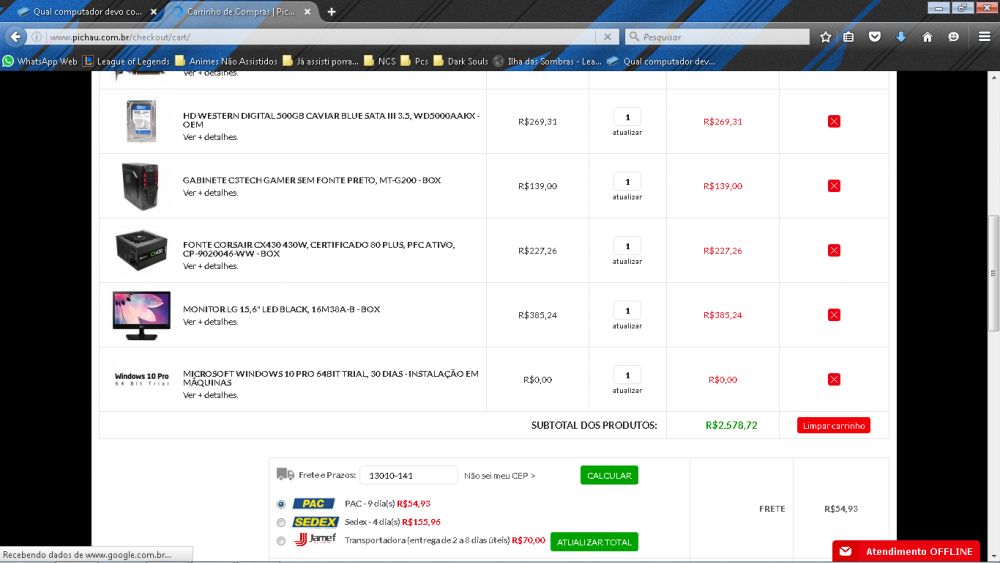Open League of Legends bookmark
The image size is (1000, 563).
[126, 61]
